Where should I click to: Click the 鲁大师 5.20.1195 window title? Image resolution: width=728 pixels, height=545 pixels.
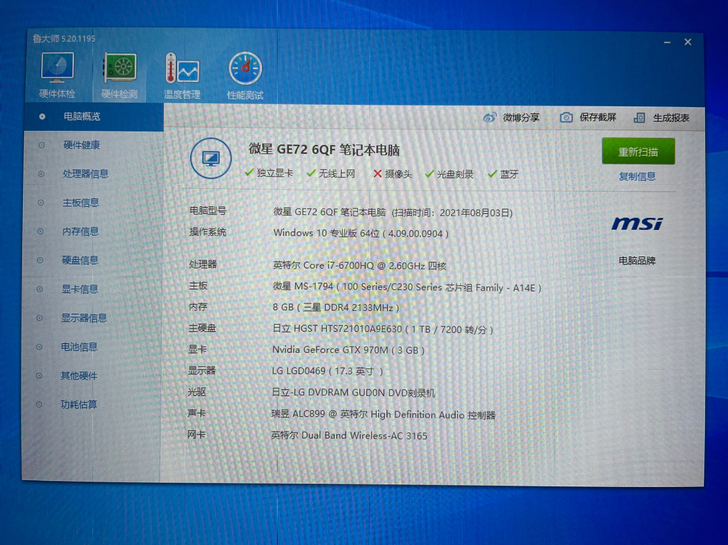(64, 39)
